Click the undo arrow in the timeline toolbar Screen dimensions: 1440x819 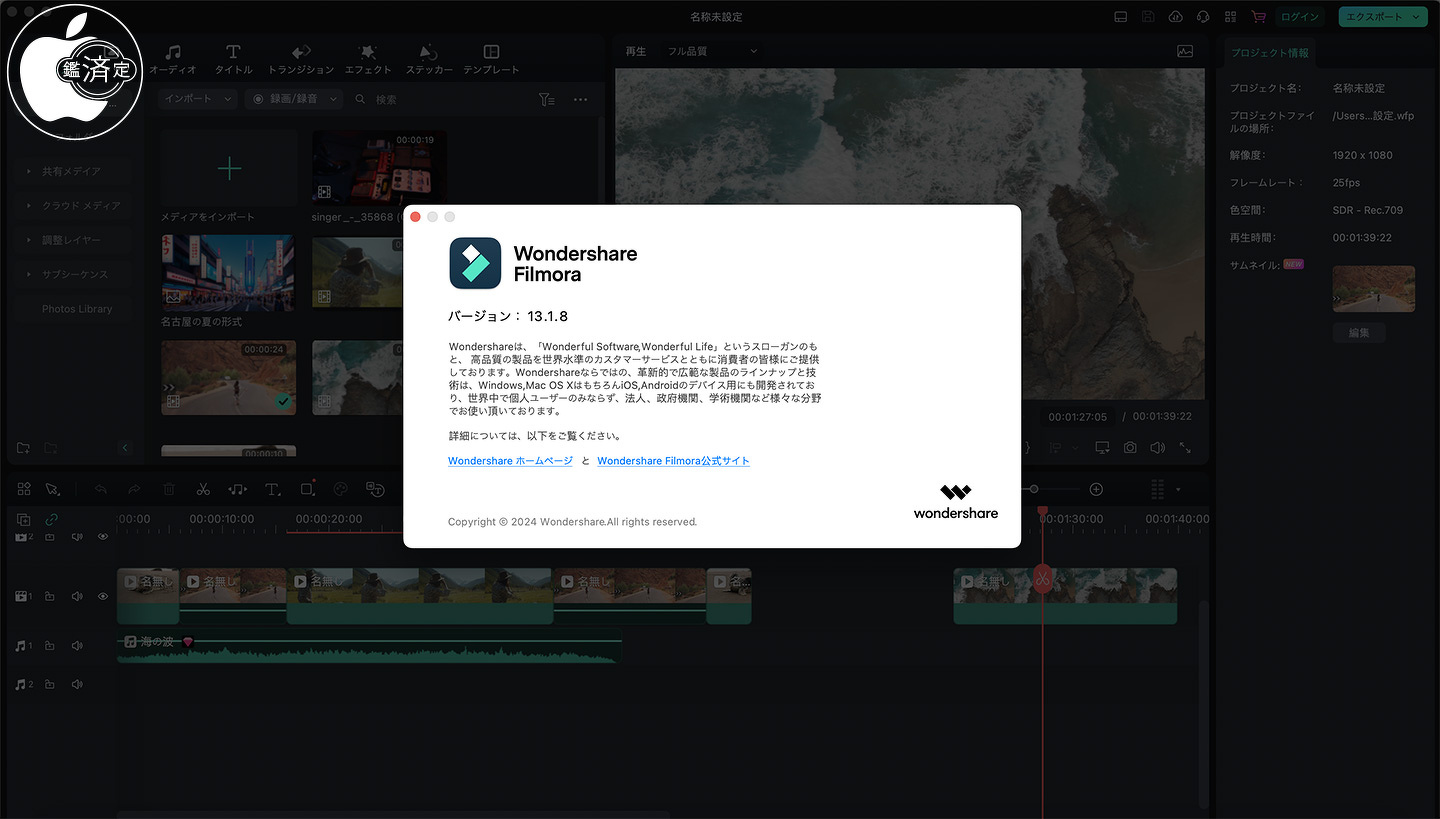click(x=100, y=489)
